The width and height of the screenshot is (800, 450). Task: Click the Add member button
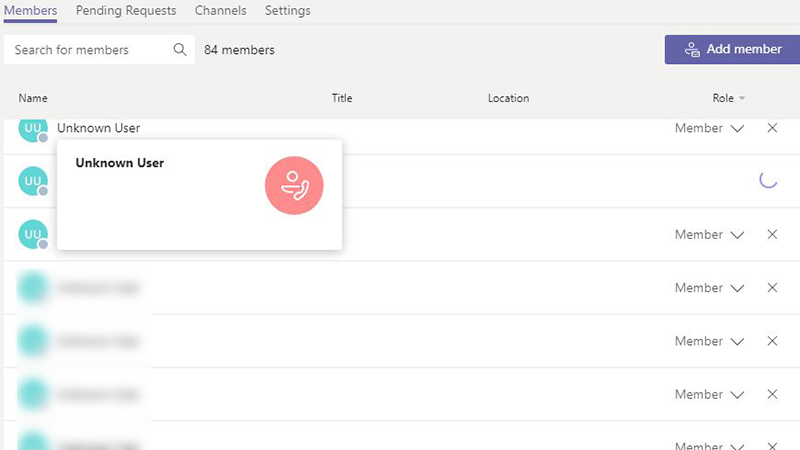coord(732,49)
